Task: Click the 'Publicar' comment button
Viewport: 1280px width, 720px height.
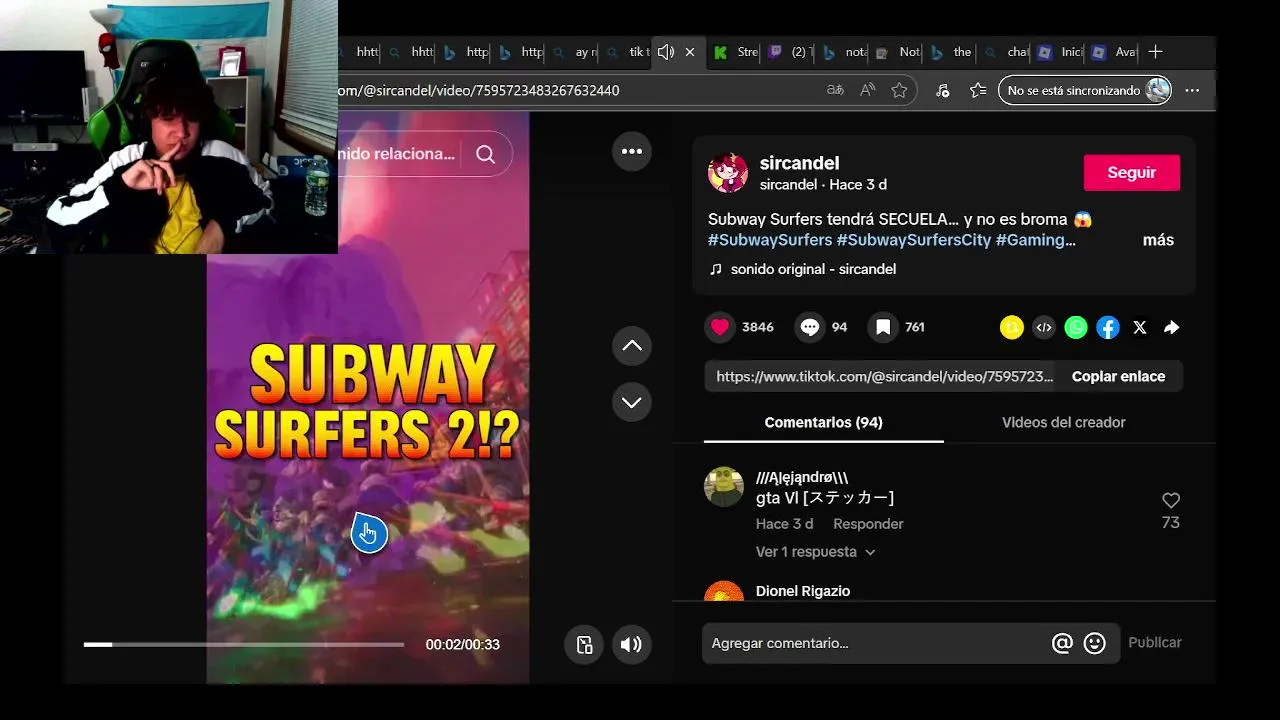Action: [1155, 643]
